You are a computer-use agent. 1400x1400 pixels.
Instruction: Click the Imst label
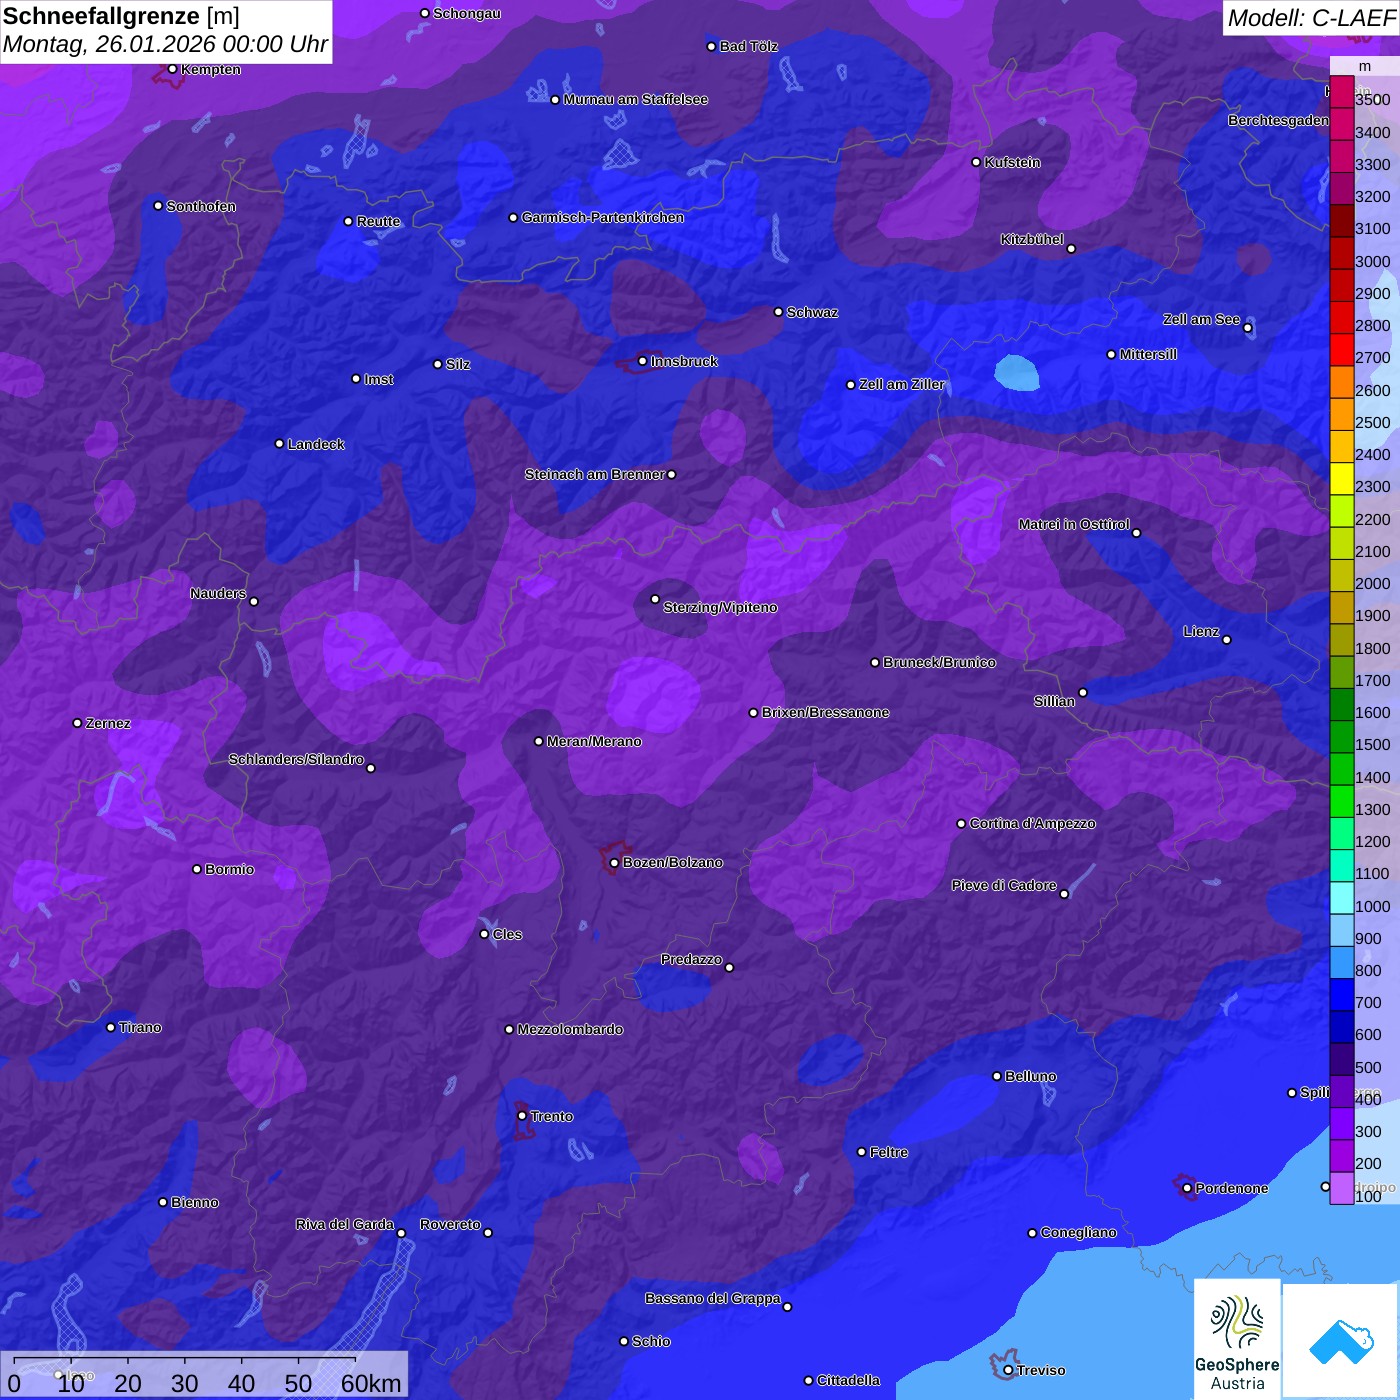coord(378,379)
